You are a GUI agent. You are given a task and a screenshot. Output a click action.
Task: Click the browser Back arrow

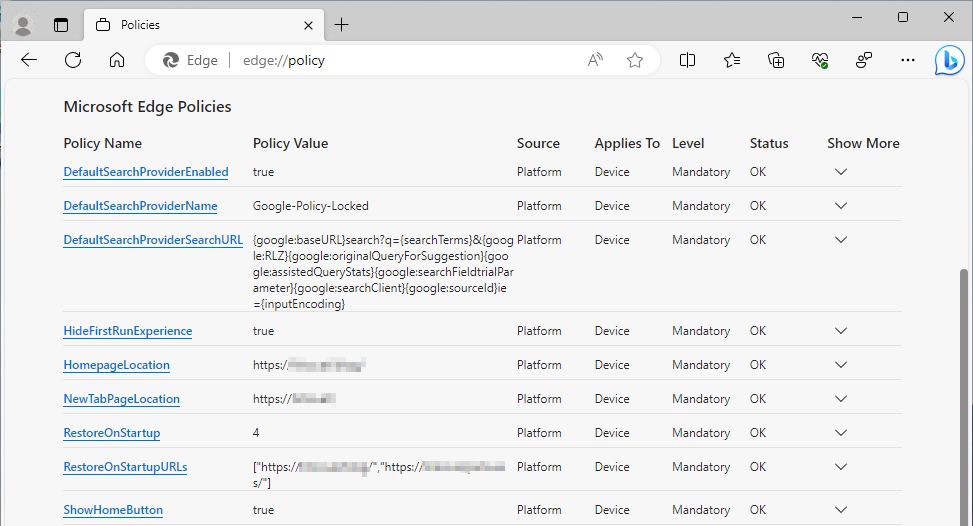[x=29, y=60]
